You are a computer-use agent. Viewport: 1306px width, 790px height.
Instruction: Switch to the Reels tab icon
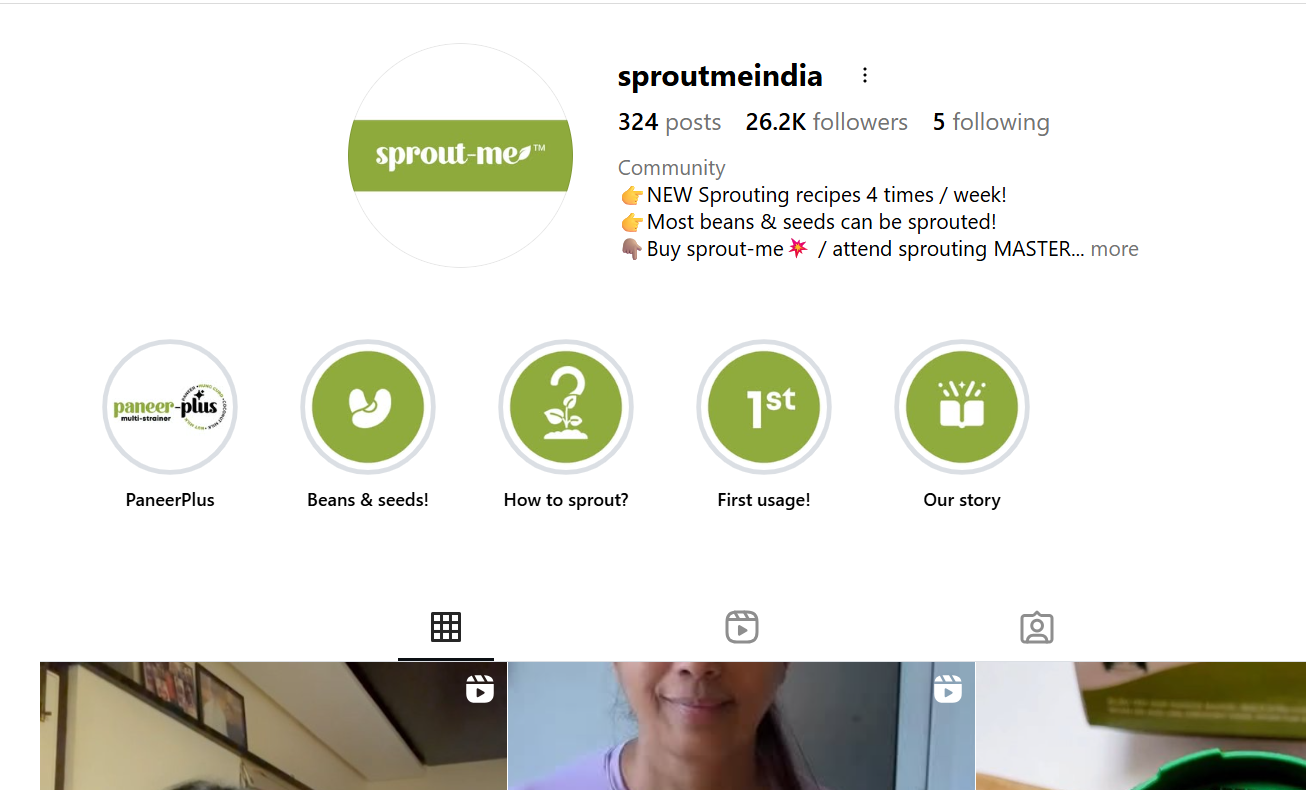[x=742, y=627]
